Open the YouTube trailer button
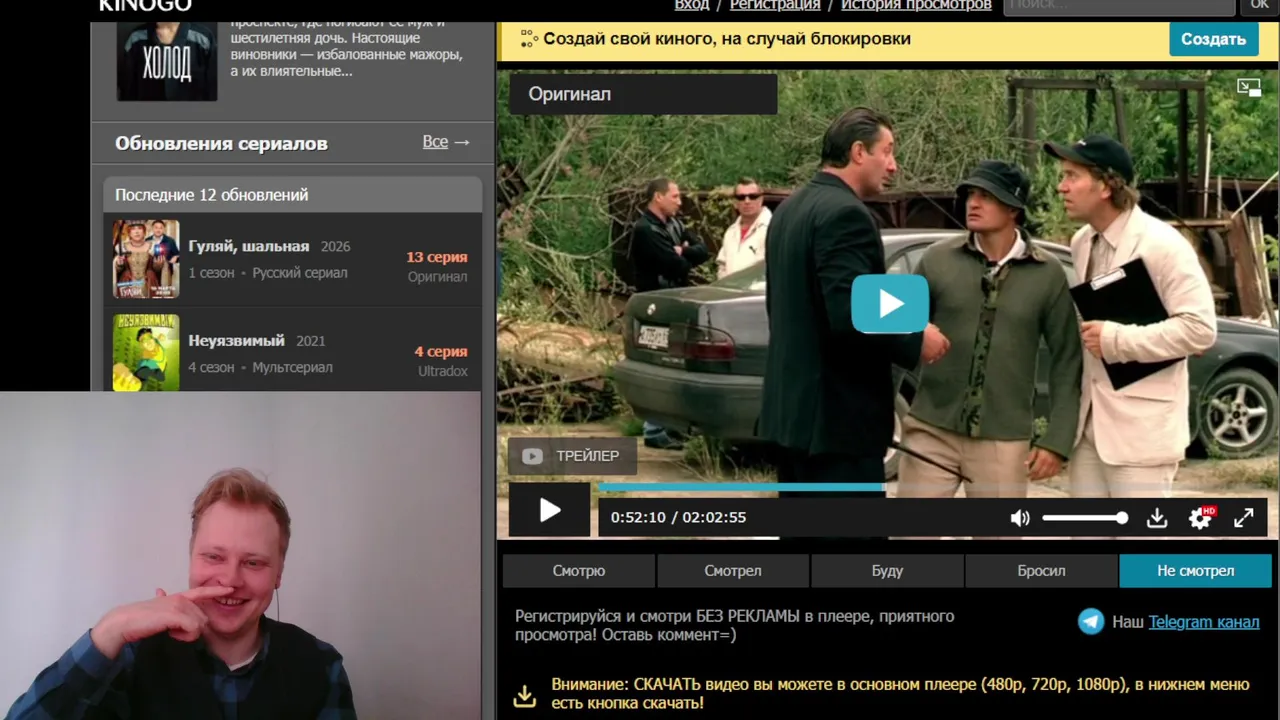 click(572, 456)
